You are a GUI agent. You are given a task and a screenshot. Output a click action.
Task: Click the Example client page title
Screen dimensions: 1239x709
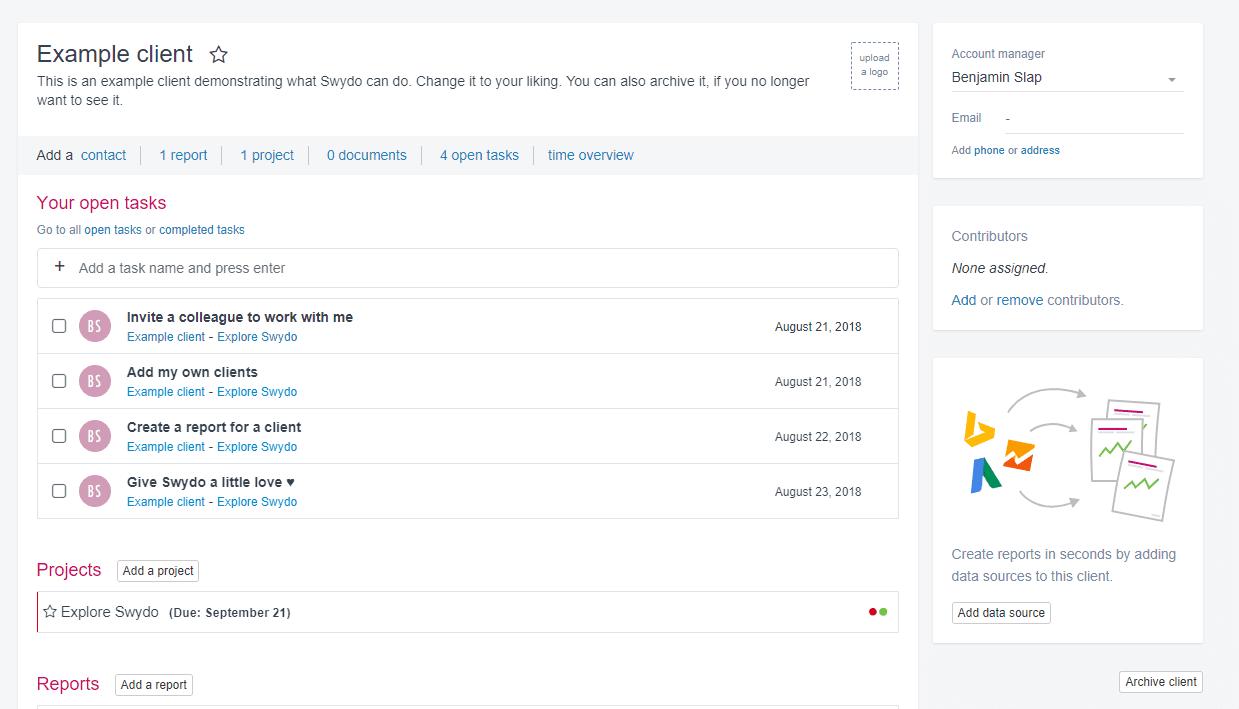115,54
